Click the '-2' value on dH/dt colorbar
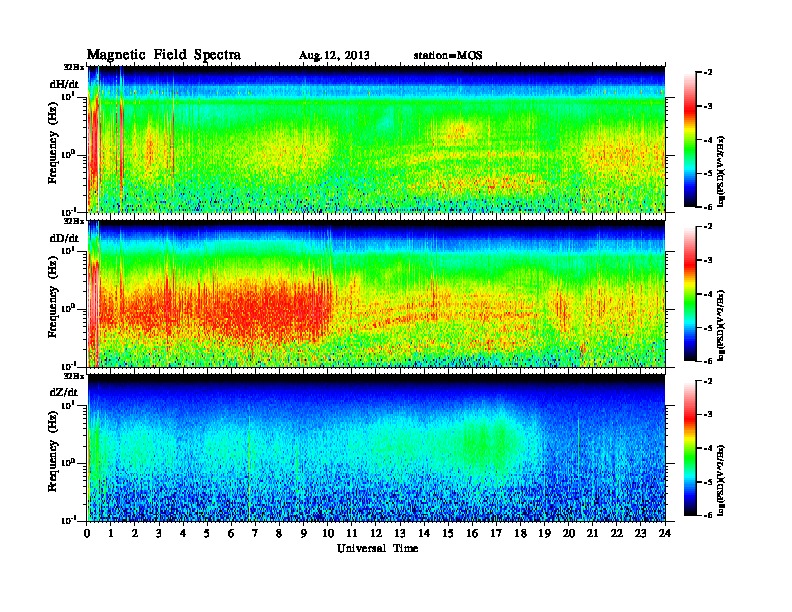Screen dimensions: 792x612 click(708, 73)
